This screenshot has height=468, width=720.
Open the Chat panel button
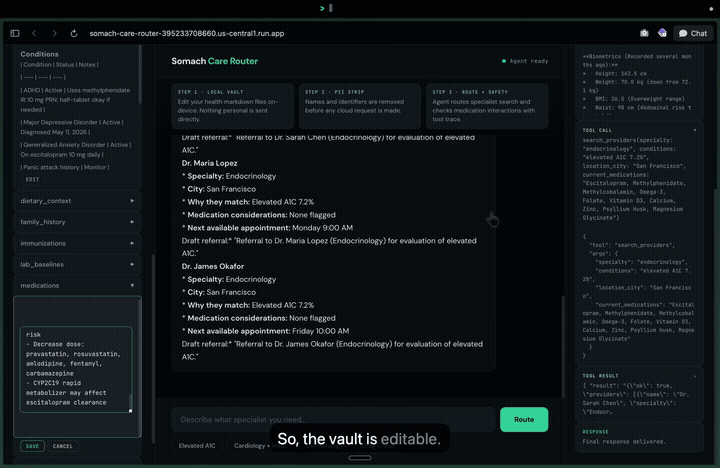click(x=693, y=33)
